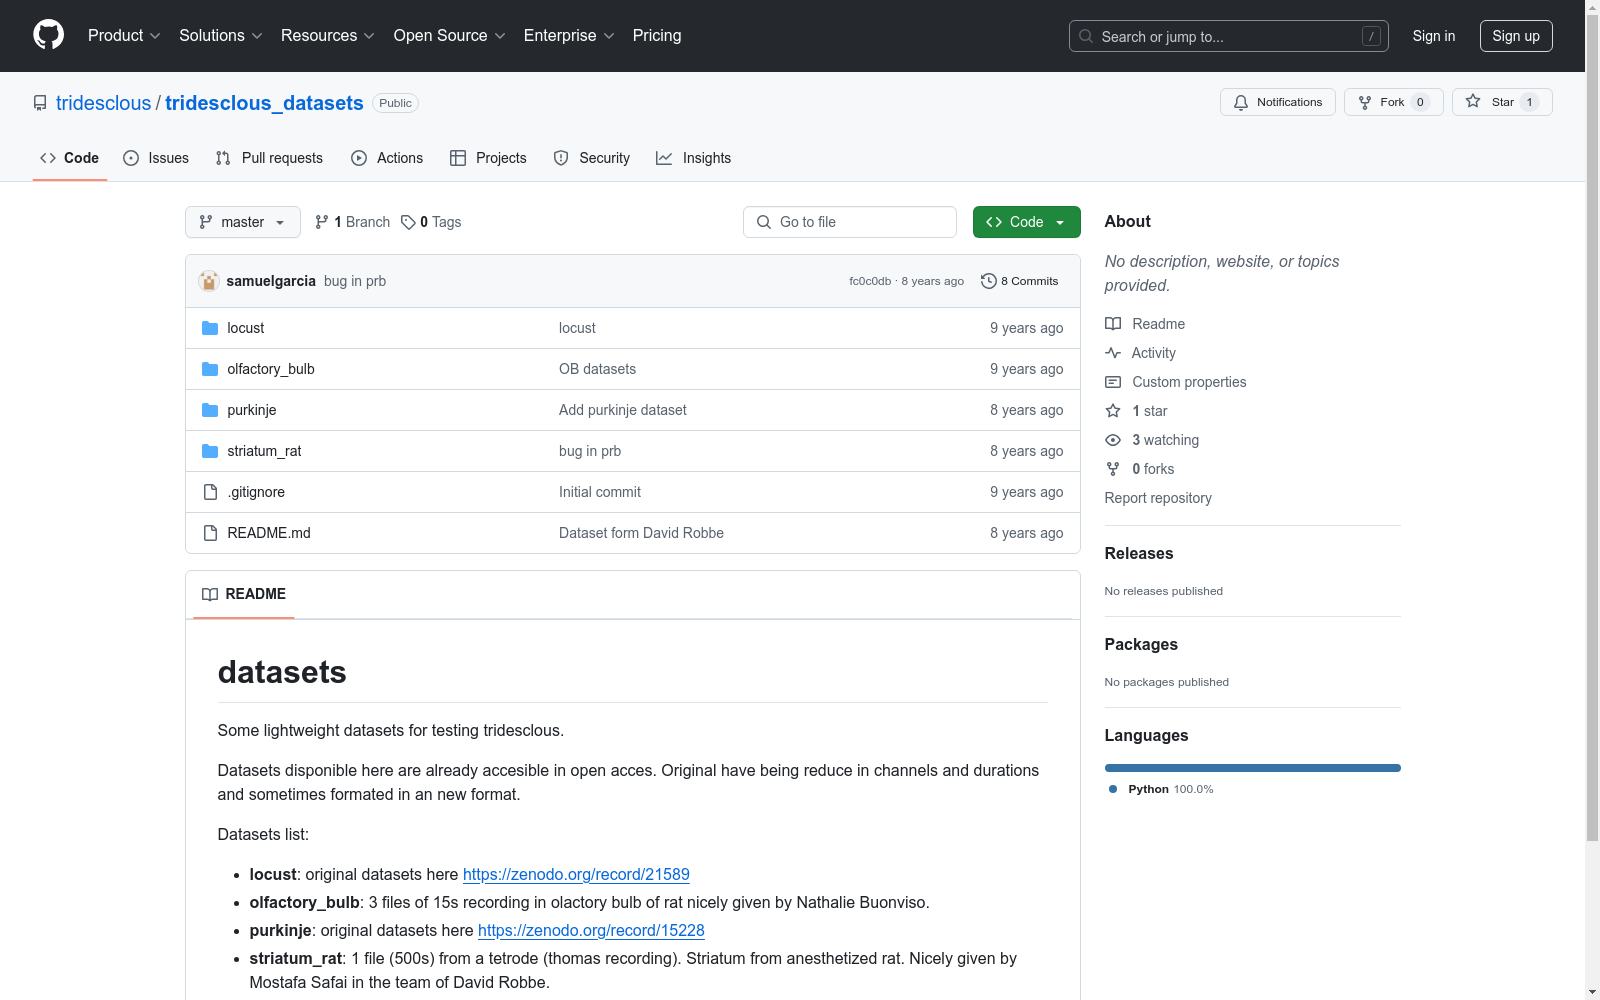Viewport: 1600px width, 1000px height.
Task: Click the striatum_rat folder icon
Action: (210, 451)
